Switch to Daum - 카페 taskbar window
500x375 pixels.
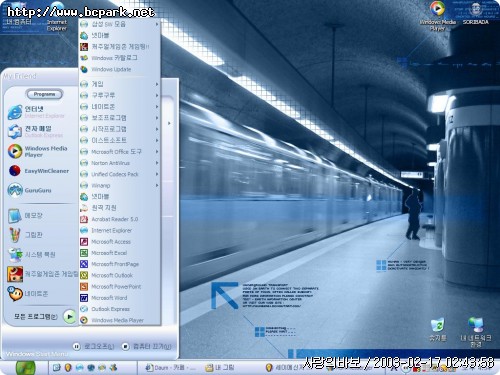tap(171, 368)
